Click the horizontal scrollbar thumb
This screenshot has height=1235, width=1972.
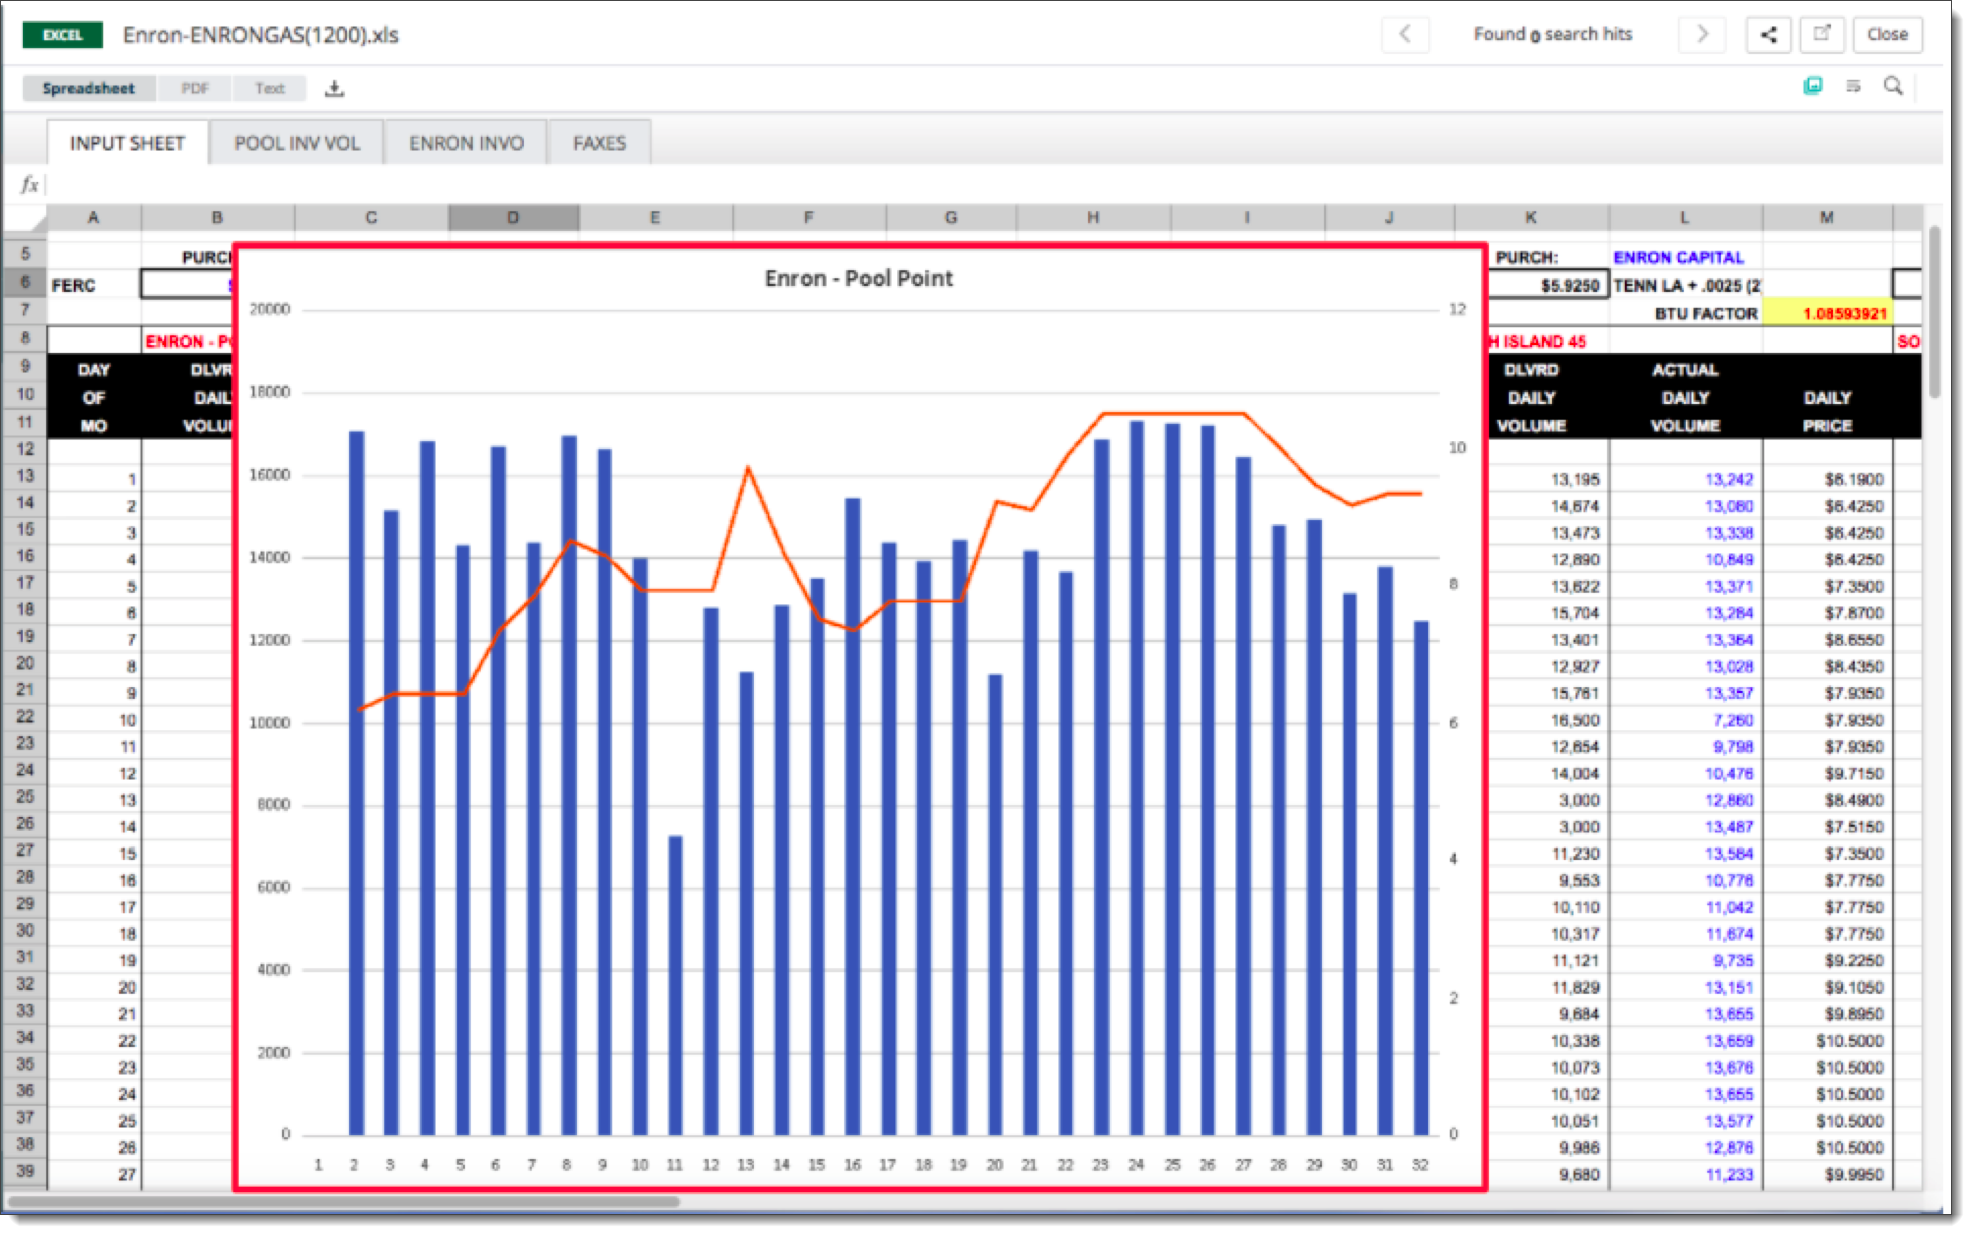[344, 1201]
